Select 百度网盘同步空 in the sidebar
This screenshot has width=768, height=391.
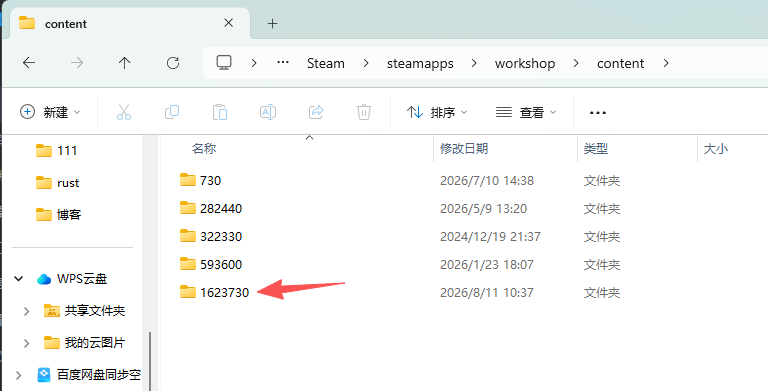click(x=89, y=375)
